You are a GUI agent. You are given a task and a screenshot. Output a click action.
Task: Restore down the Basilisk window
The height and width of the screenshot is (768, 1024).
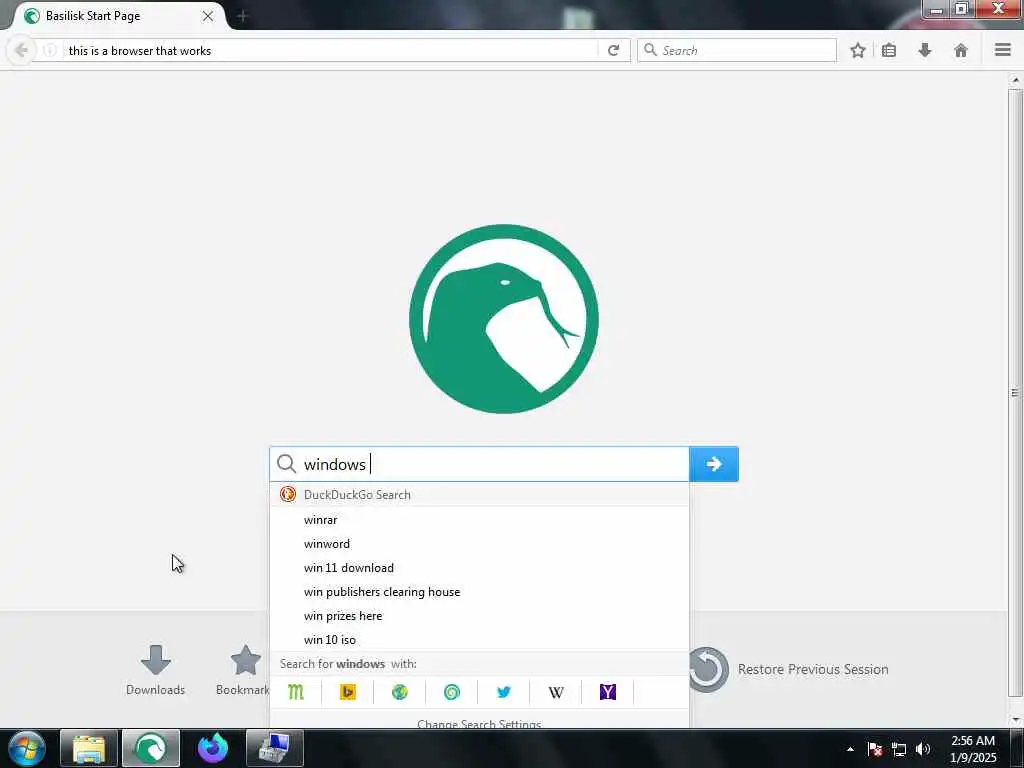pos(961,9)
